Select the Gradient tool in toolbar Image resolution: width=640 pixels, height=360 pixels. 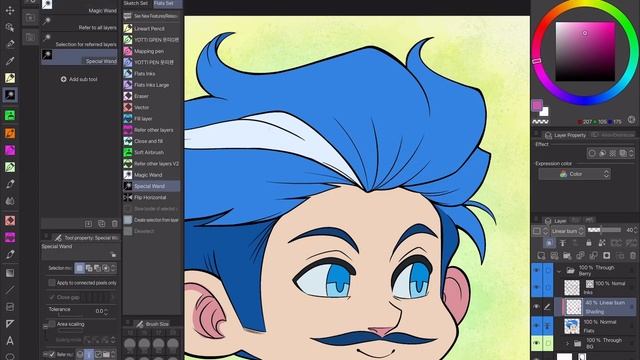(10, 273)
